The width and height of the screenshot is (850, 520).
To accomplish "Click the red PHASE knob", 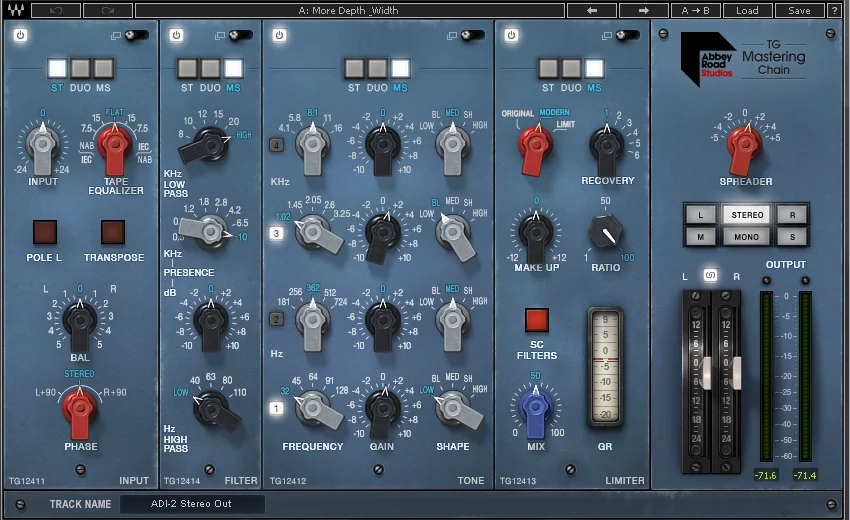I will tap(80, 409).
